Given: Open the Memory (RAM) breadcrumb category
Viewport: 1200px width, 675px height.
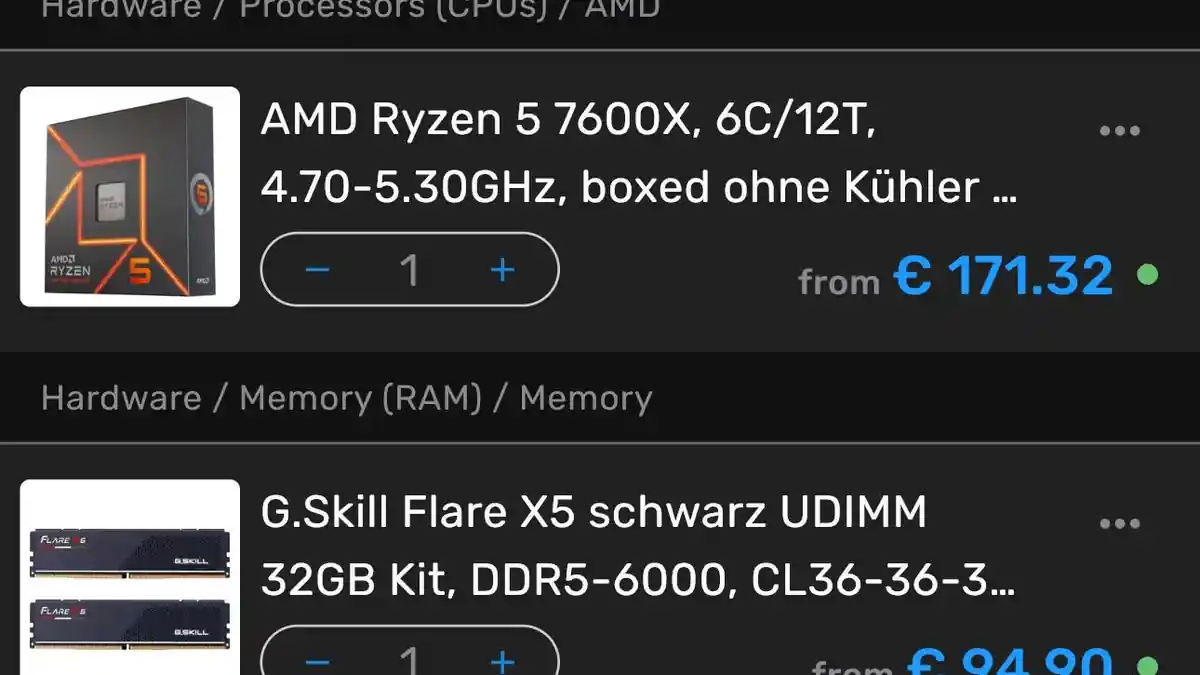Looking at the screenshot, I should tap(360, 398).
